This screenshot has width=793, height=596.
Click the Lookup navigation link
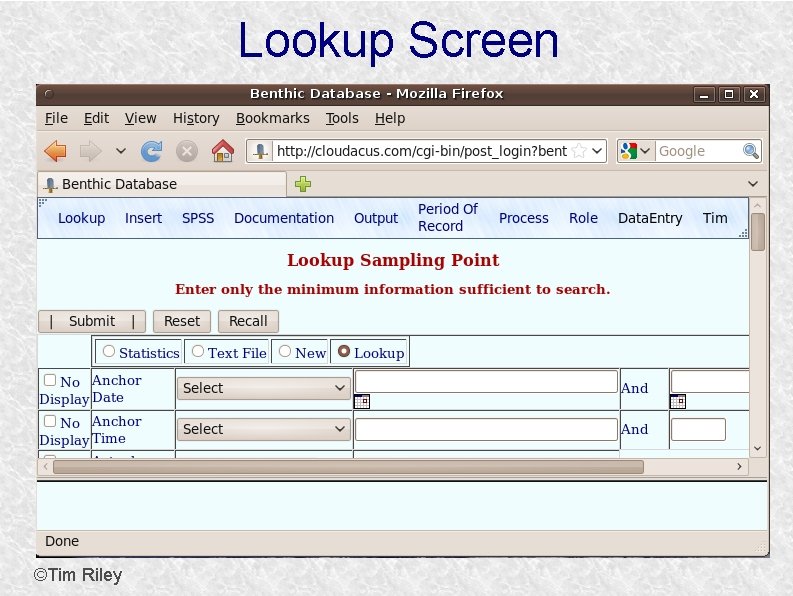pos(81,218)
